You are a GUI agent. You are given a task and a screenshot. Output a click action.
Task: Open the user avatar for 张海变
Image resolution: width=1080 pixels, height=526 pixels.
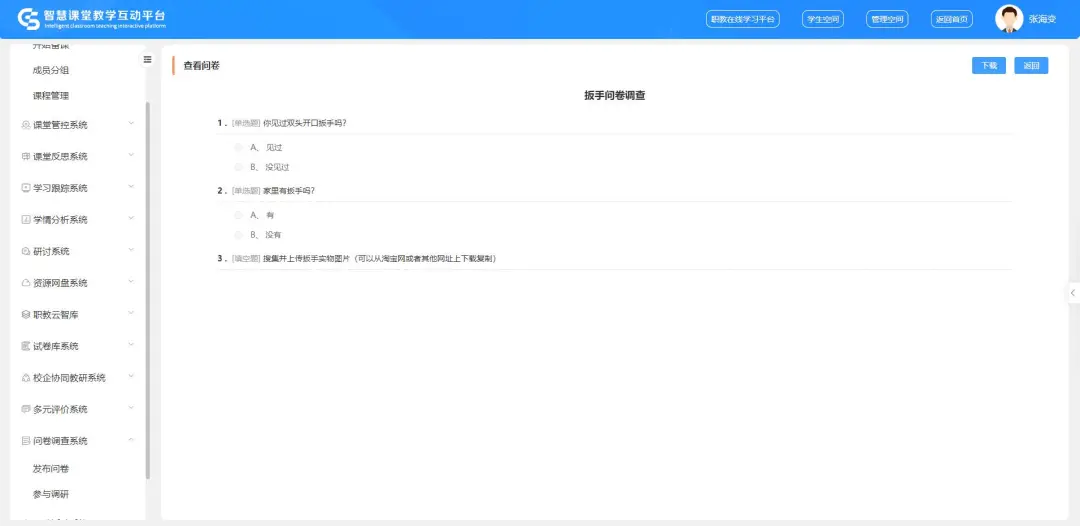[x=1008, y=19]
